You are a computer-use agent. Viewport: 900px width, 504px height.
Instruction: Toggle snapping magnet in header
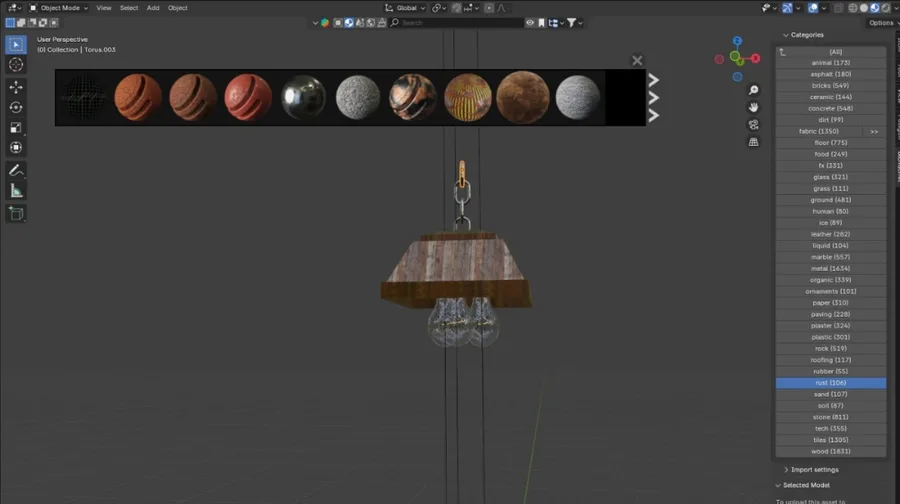(456, 8)
